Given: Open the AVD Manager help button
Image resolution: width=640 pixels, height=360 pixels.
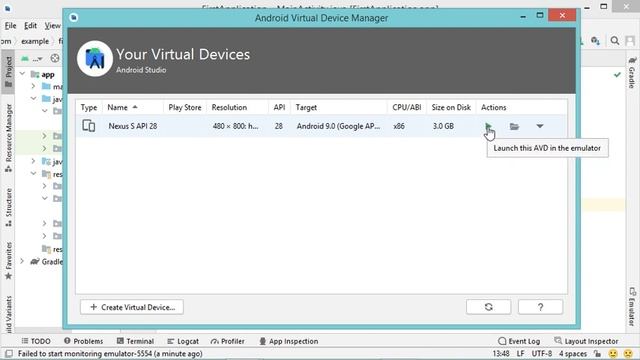Looking at the screenshot, I should [540, 307].
